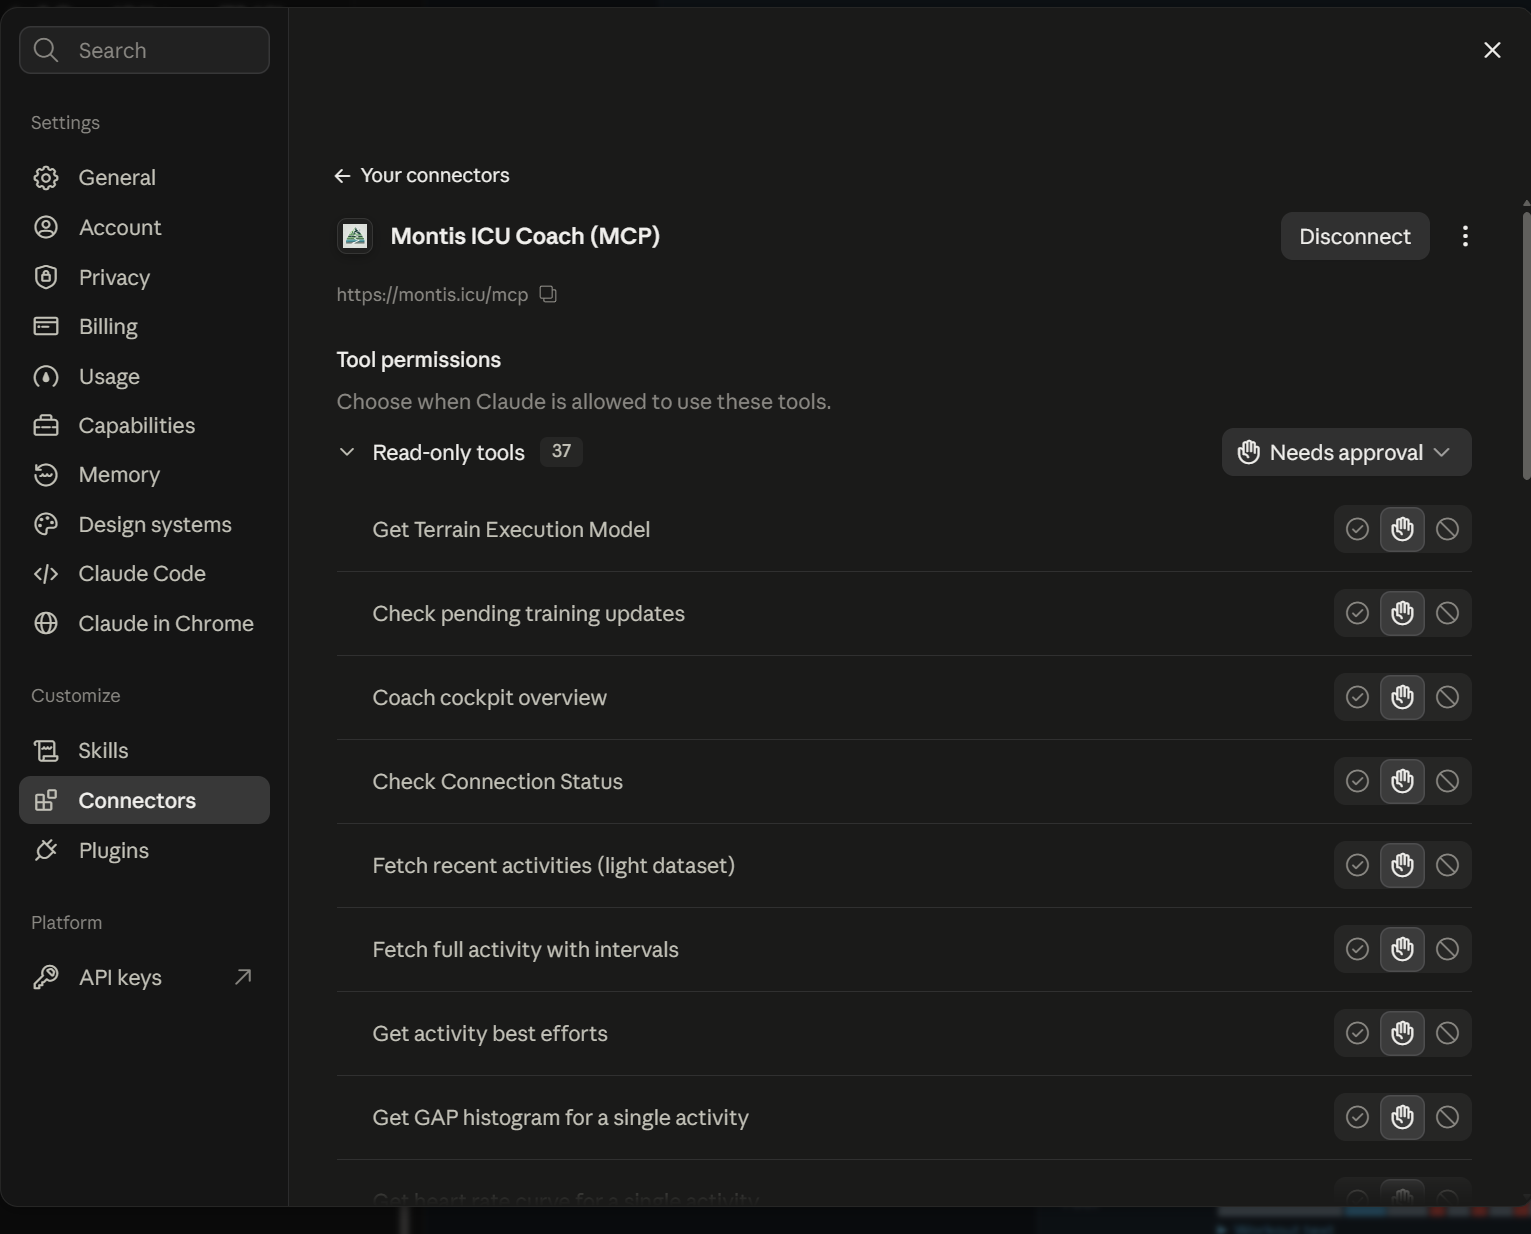The width and height of the screenshot is (1531, 1234).
Task: Open the Memory settings page
Action: (144, 474)
